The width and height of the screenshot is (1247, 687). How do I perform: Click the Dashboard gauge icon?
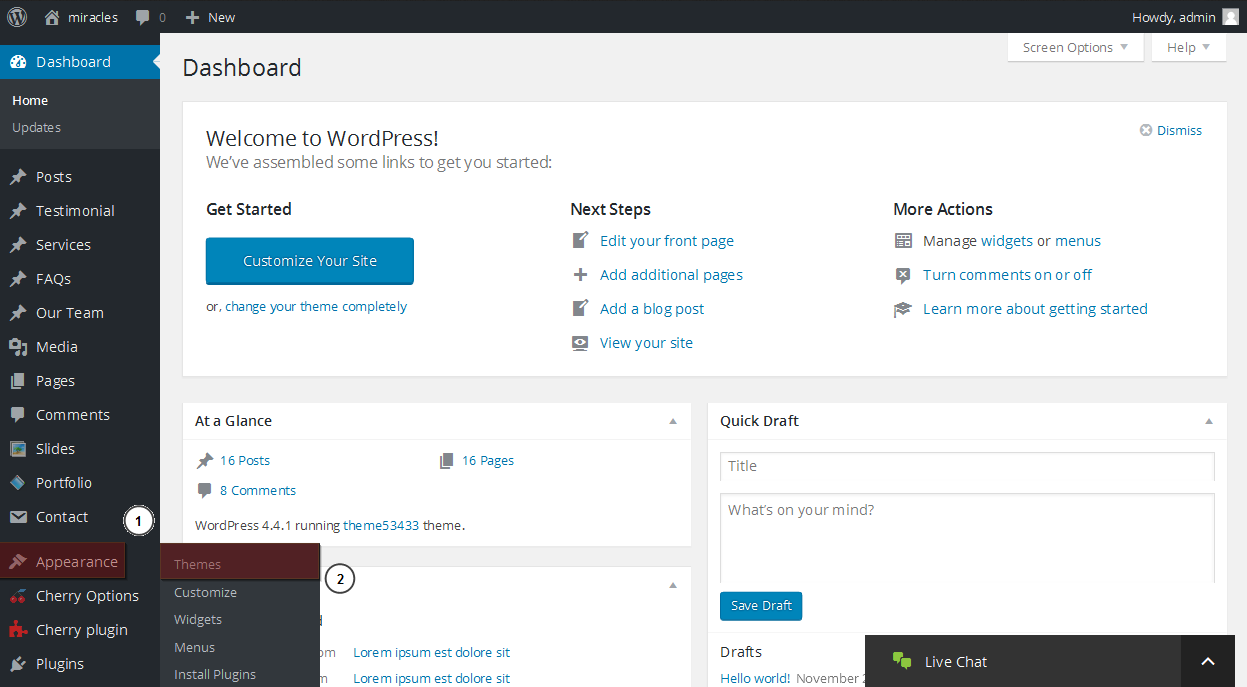[x=18, y=62]
